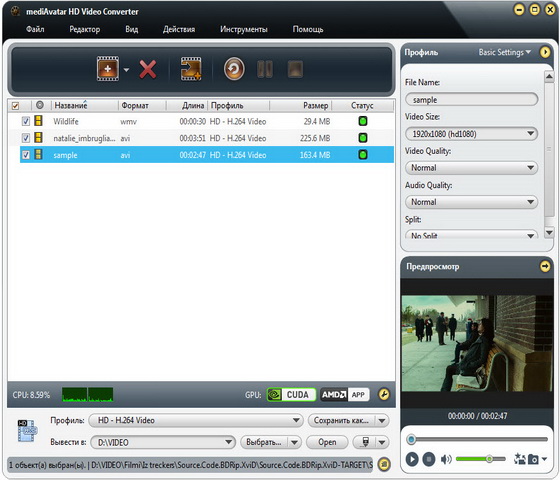Click the File Name sample input field
Image resolution: width=560 pixels, height=480 pixels.
point(471,100)
